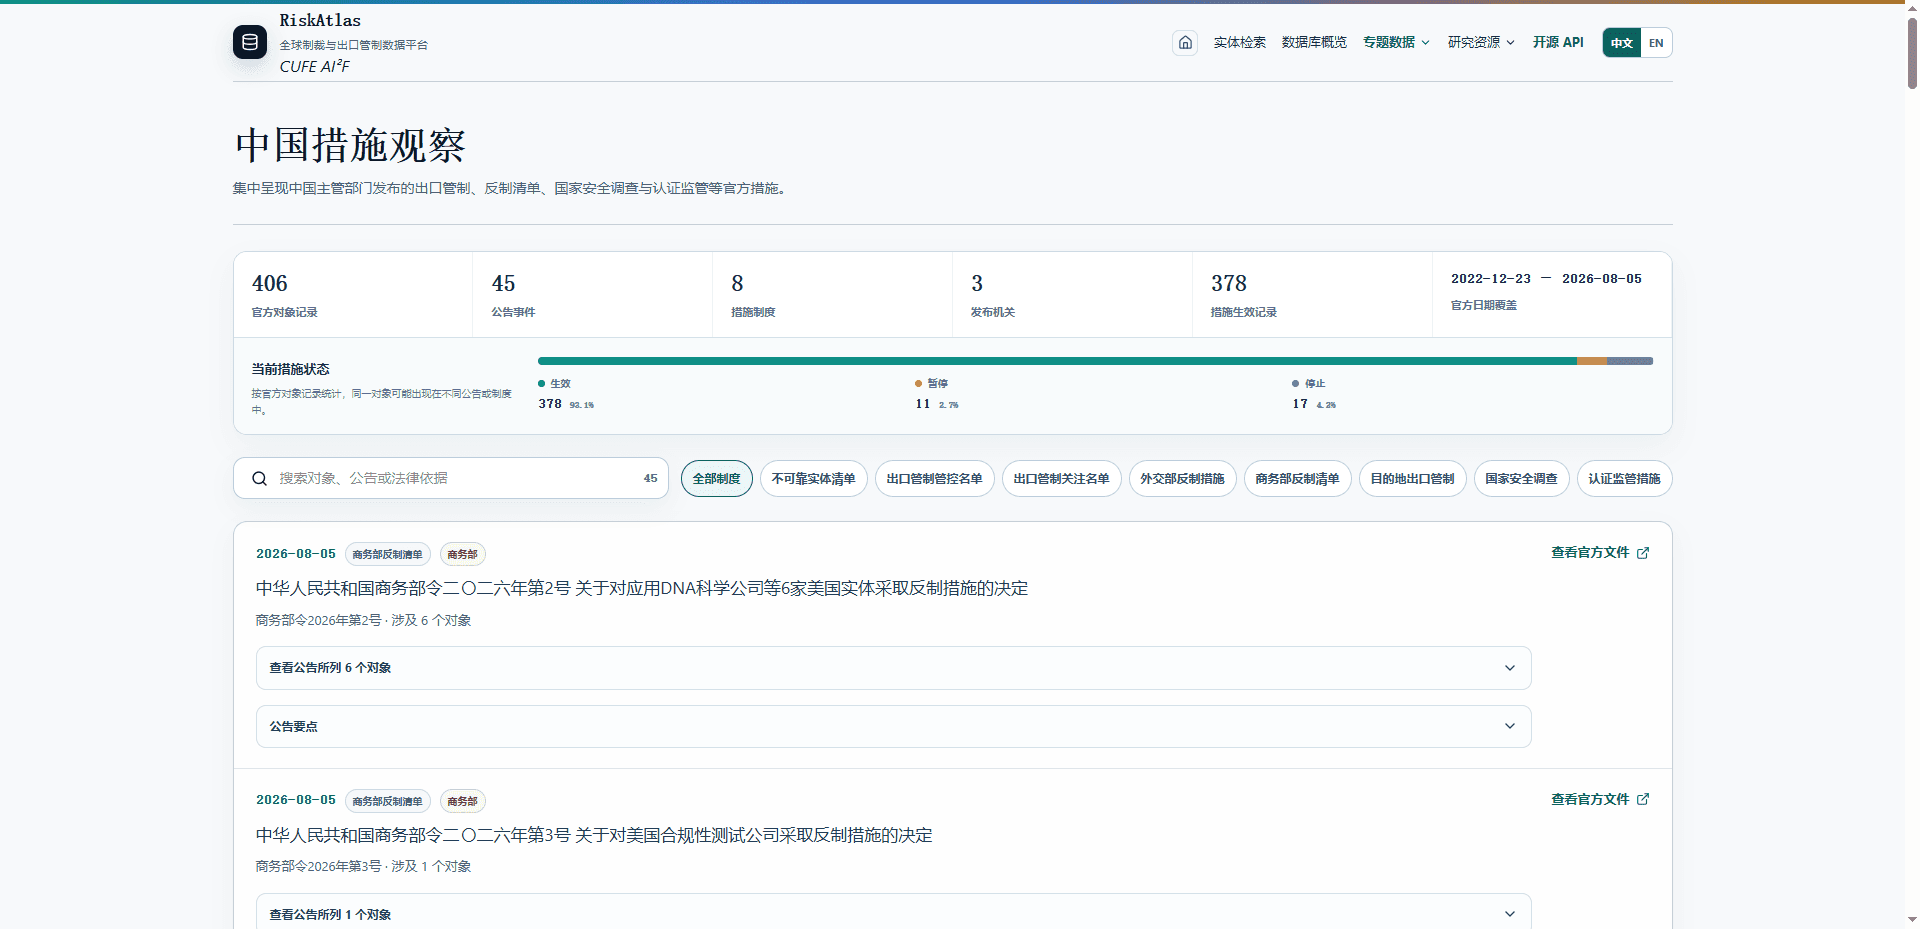The image size is (1920, 929).
Task: Click the 378 措施生效记录 stat
Action: (x=1312, y=295)
